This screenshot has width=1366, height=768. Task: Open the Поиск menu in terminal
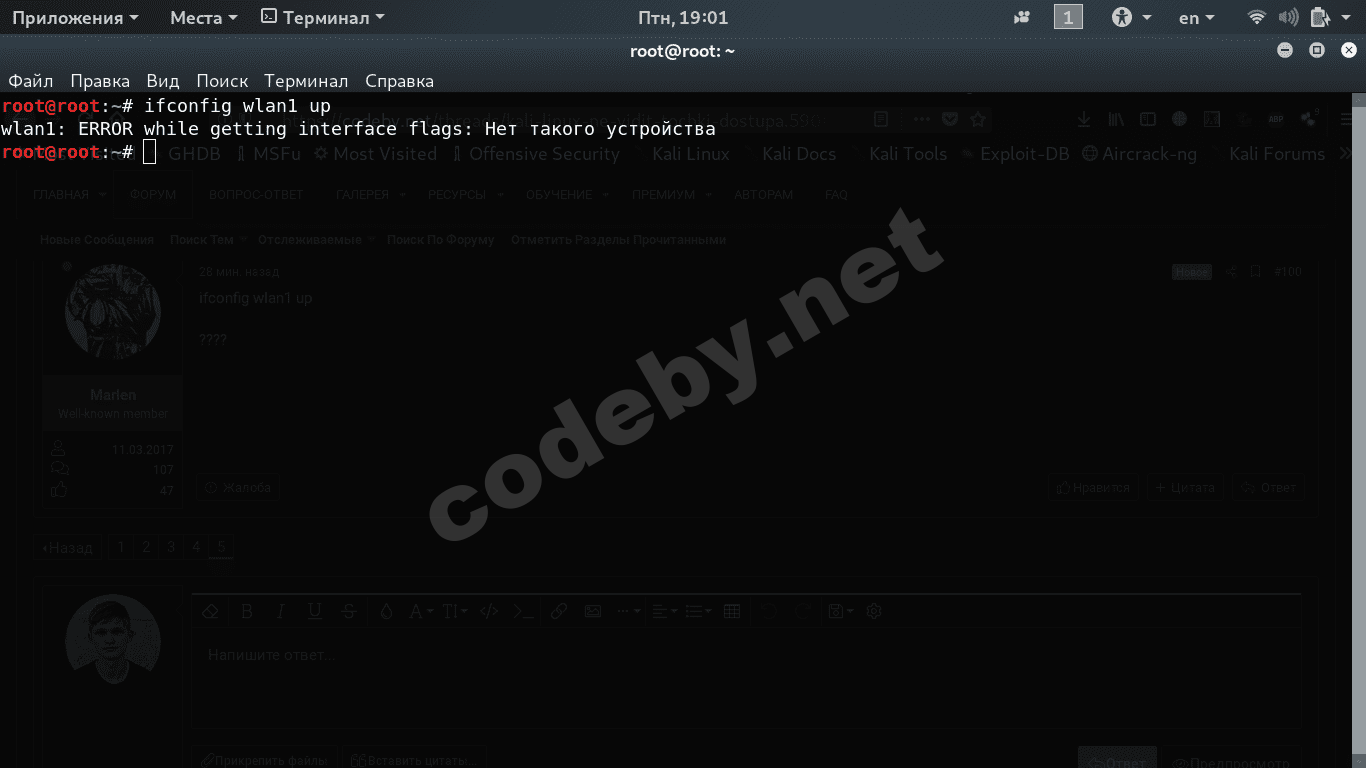pyautogui.click(x=222, y=81)
